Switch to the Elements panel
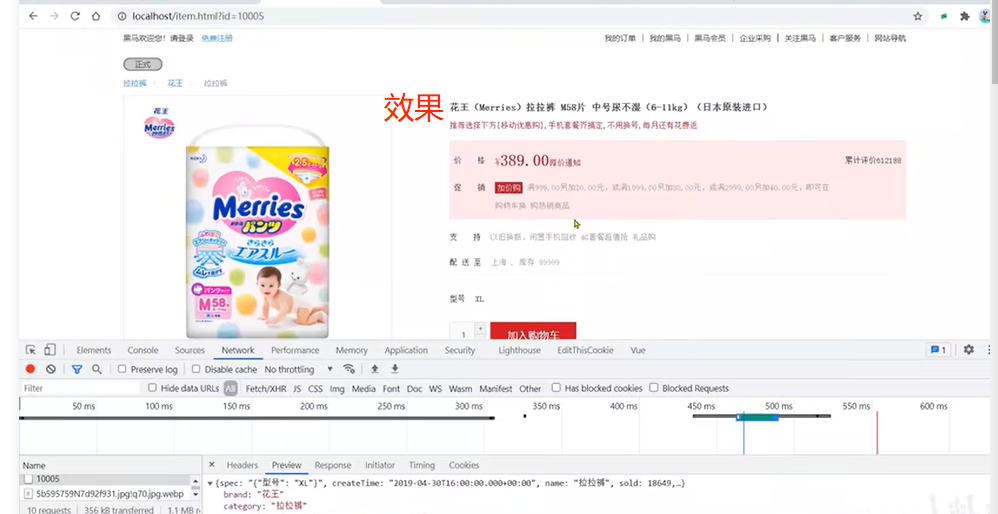998x514 pixels. [x=94, y=350]
